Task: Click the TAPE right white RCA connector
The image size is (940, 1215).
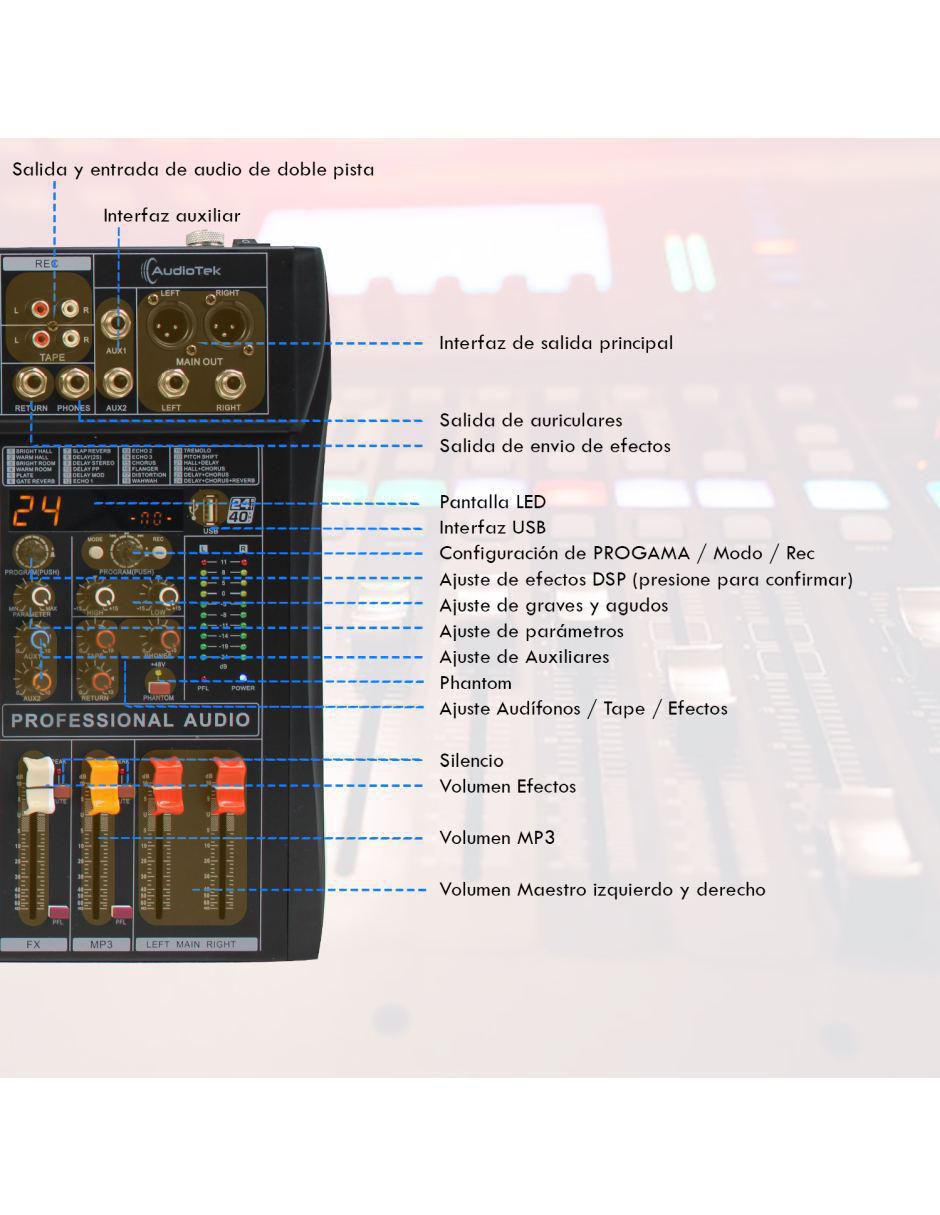Action: click(69, 340)
